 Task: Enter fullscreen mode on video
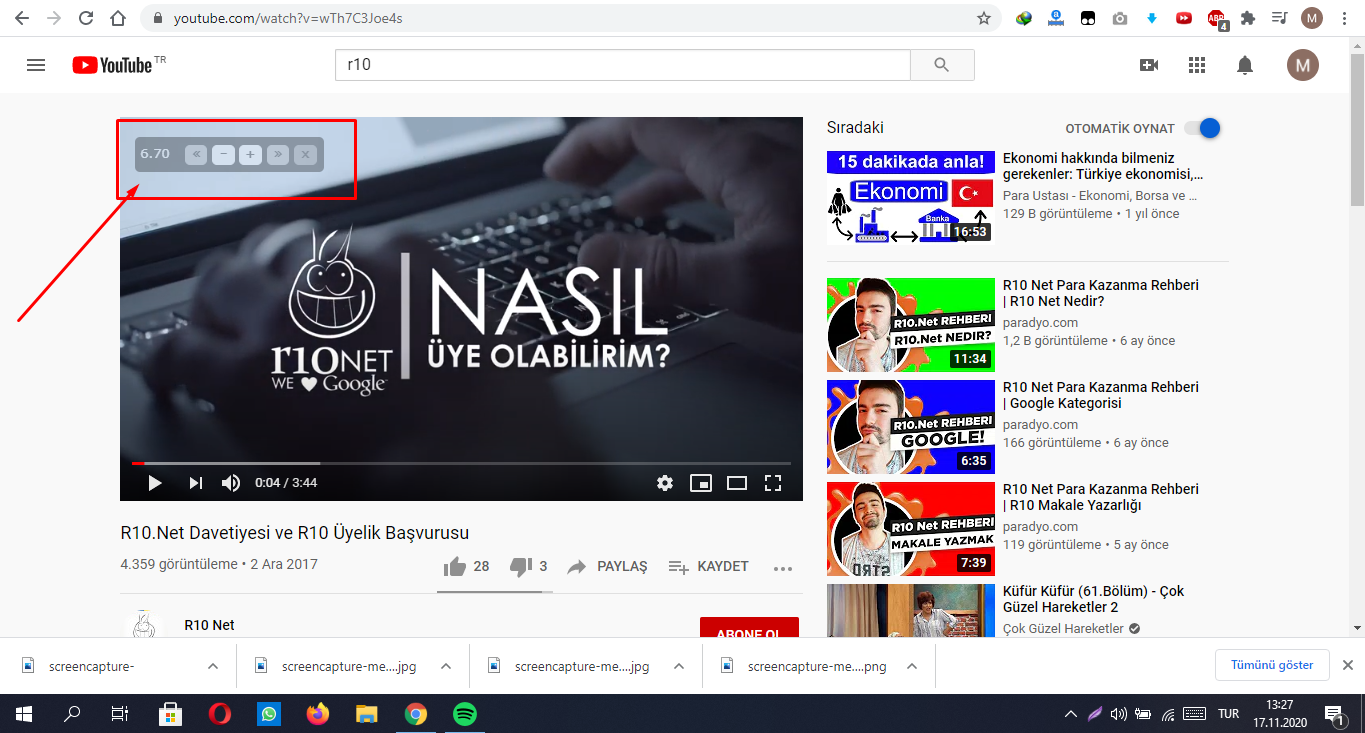(772, 483)
